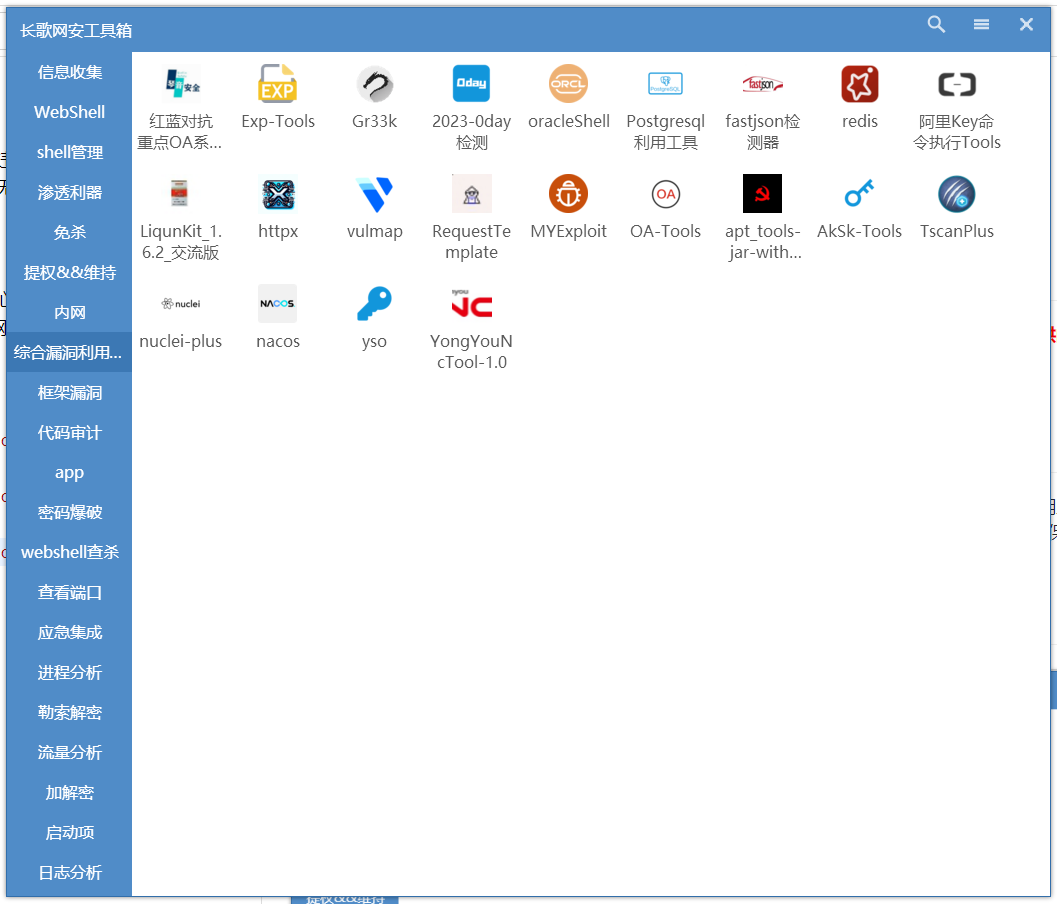This screenshot has width=1057, height=904.
Task: Launch the apt_tools-jar-with icon
Action: (762, 194)
